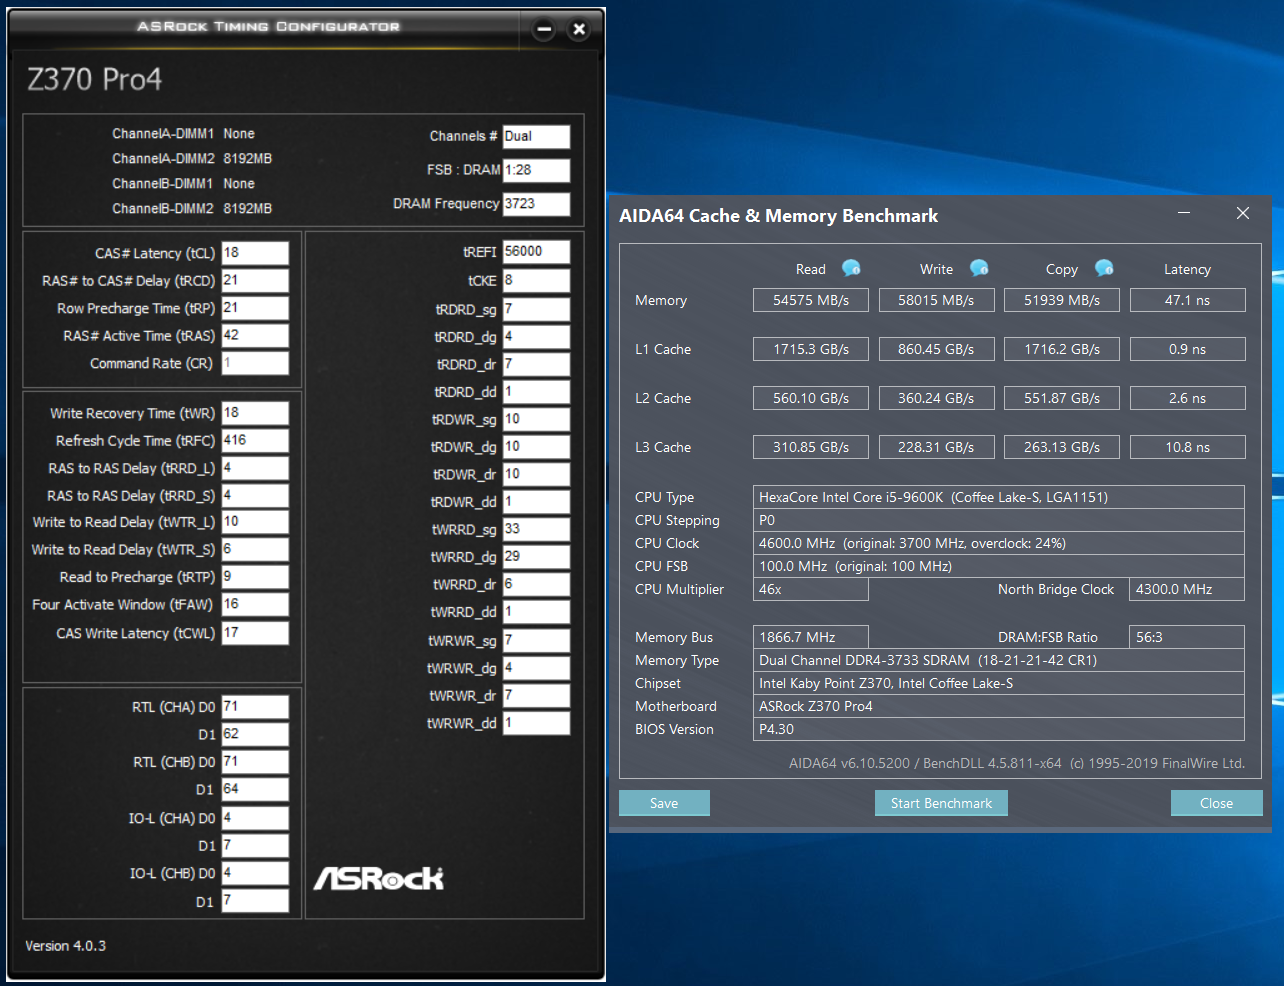The height and width of the screenshot is (986, 1284).
Task: Click the DRAM Frequency field
Action: (x=536, y=204)
